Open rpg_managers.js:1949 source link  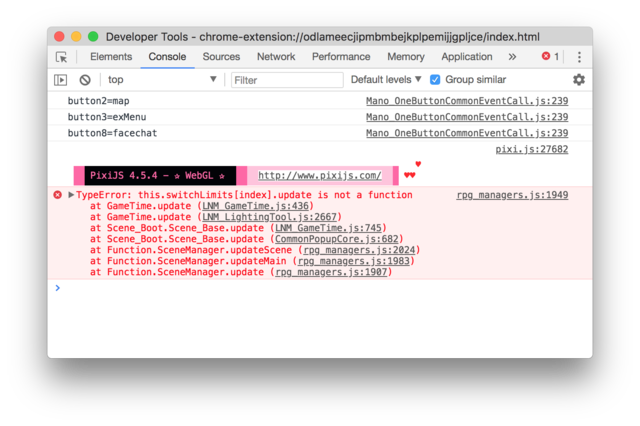click(x=512, y=195)
